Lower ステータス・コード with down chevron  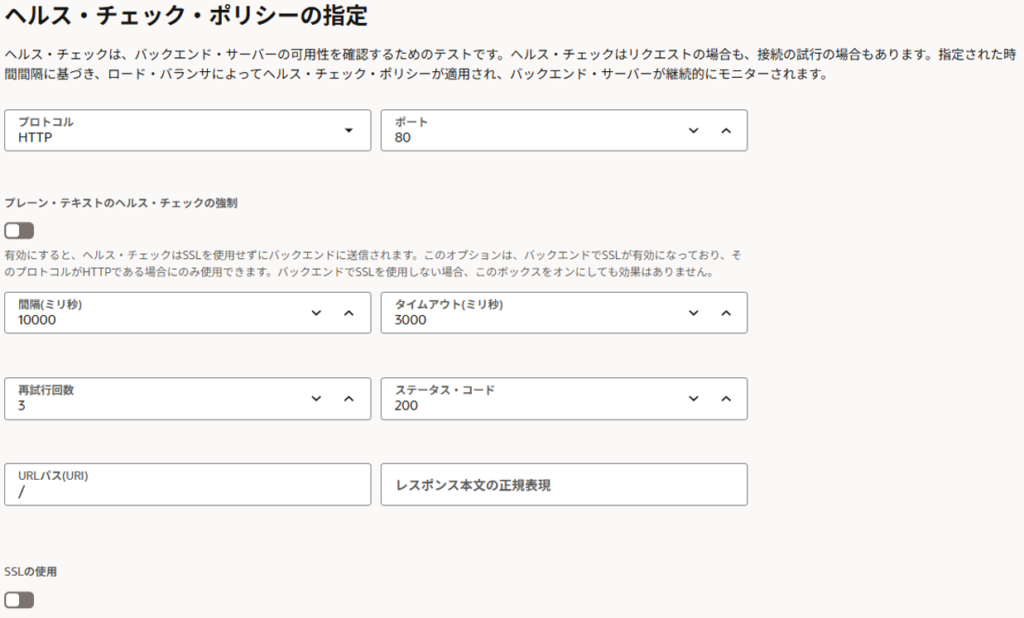[x=693, y=398]
